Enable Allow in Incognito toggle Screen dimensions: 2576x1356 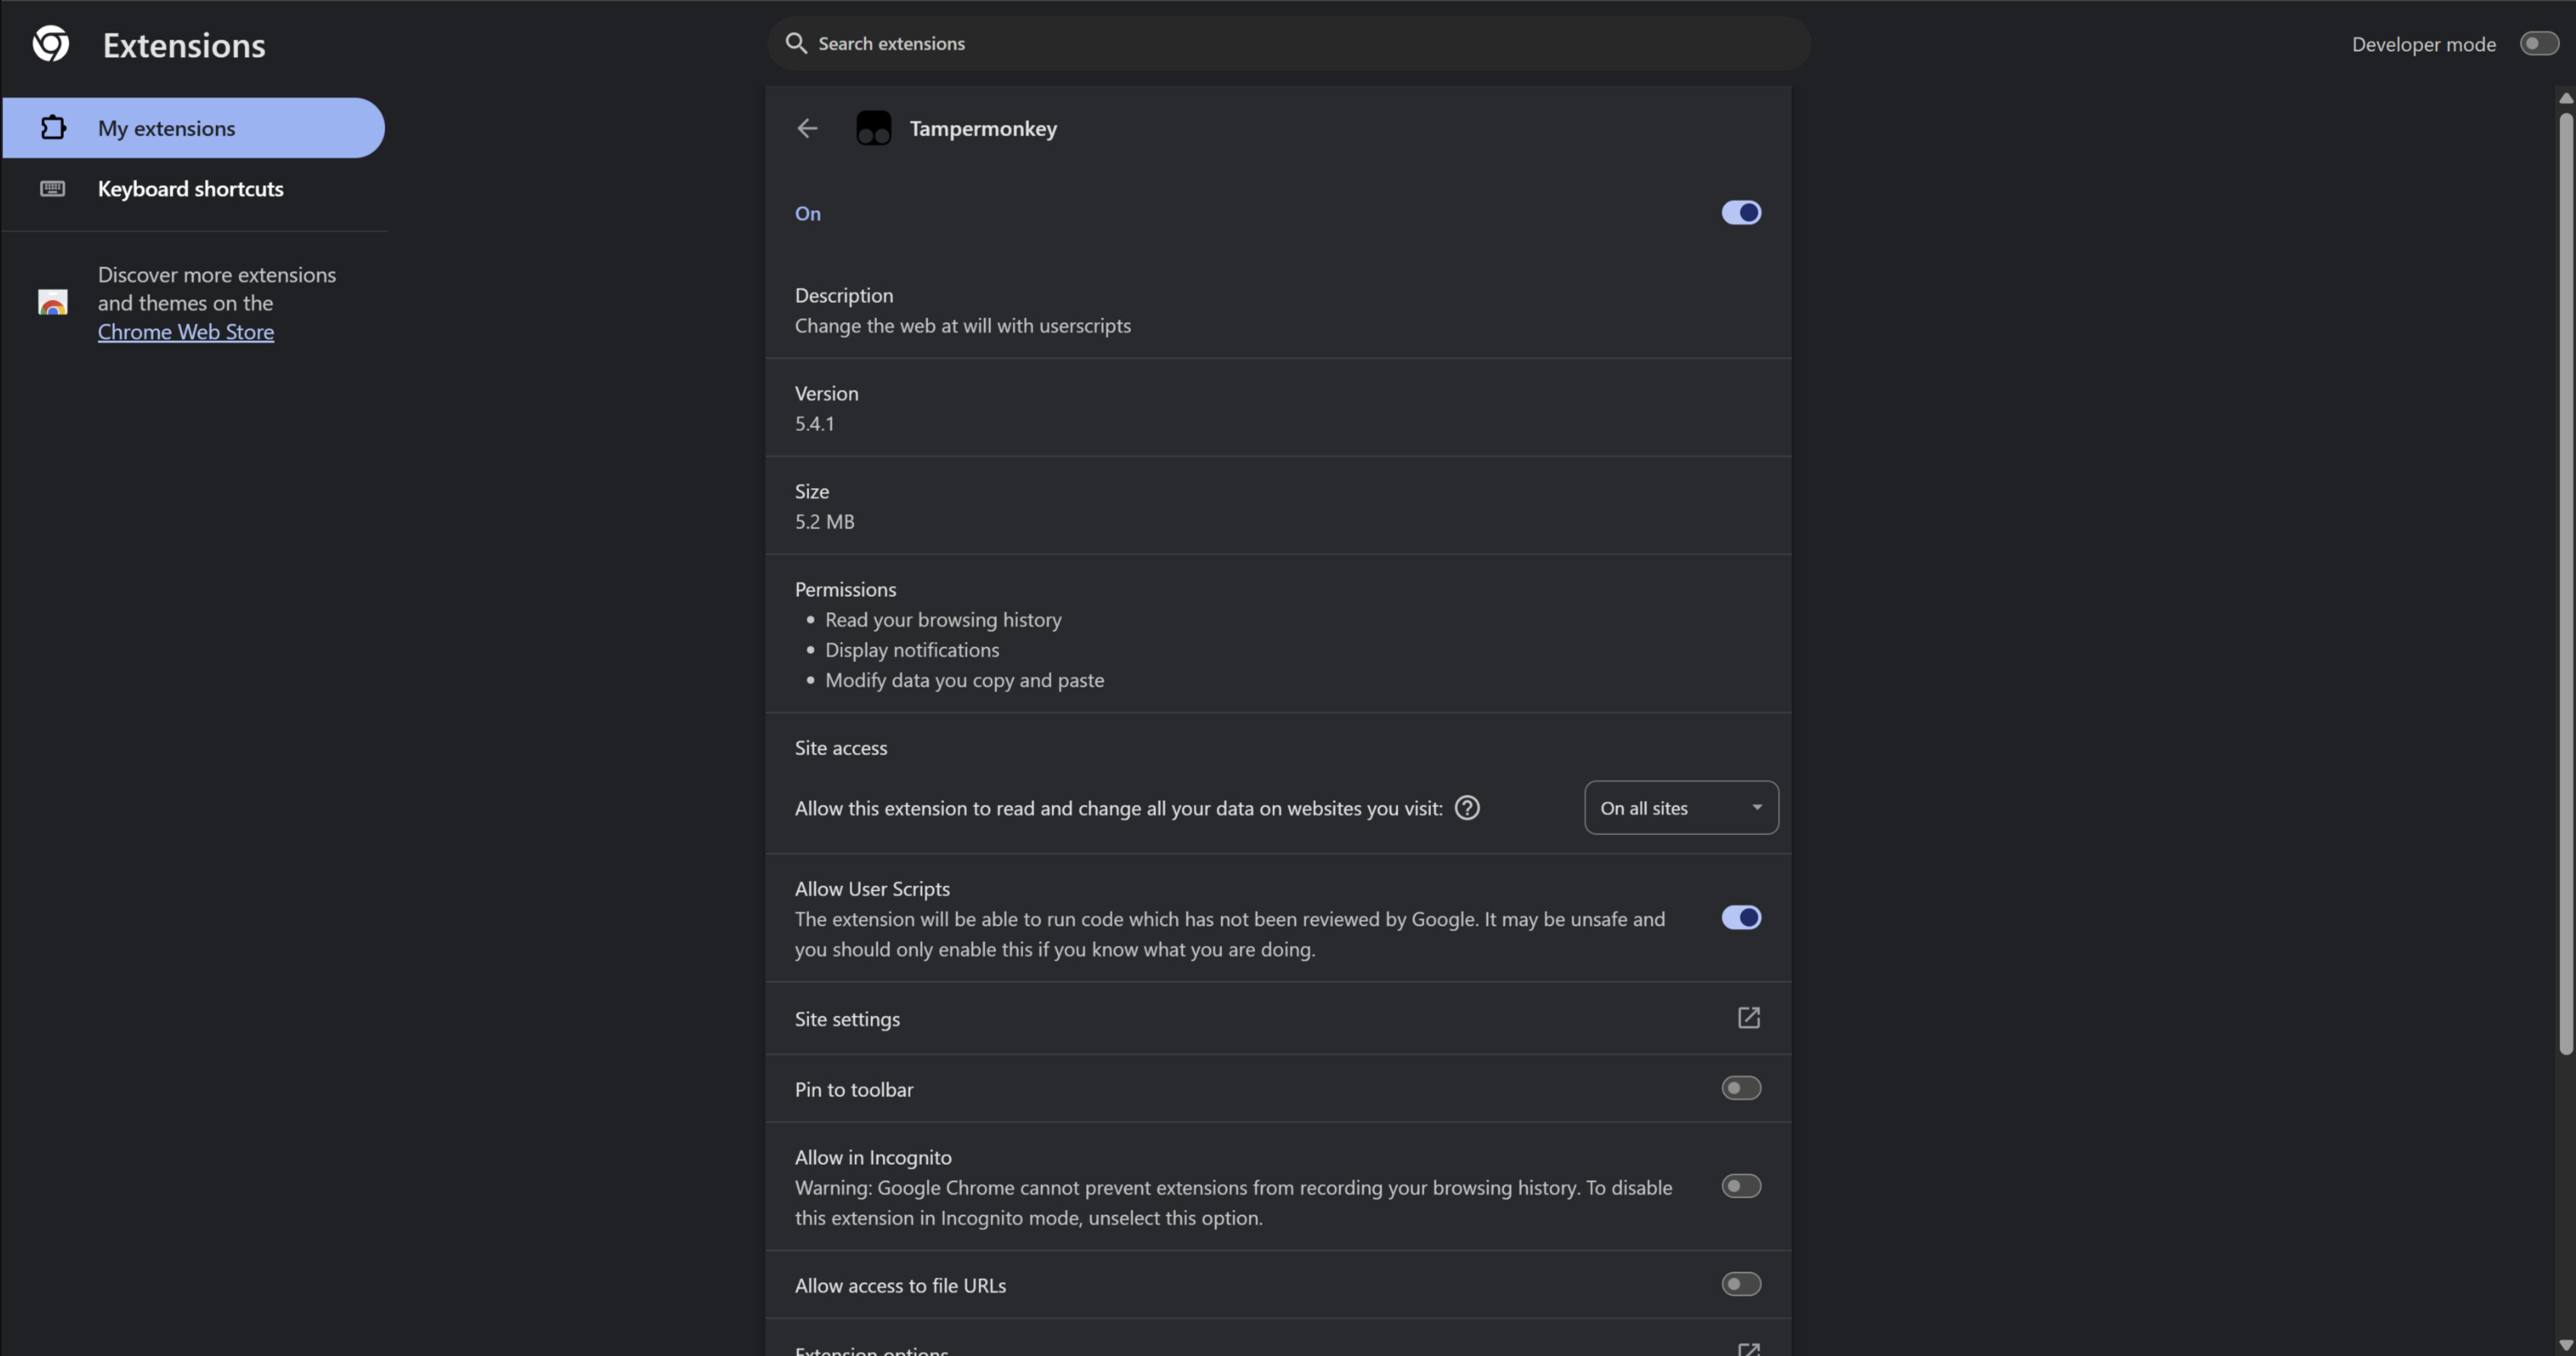(x=1740, y=1186)
